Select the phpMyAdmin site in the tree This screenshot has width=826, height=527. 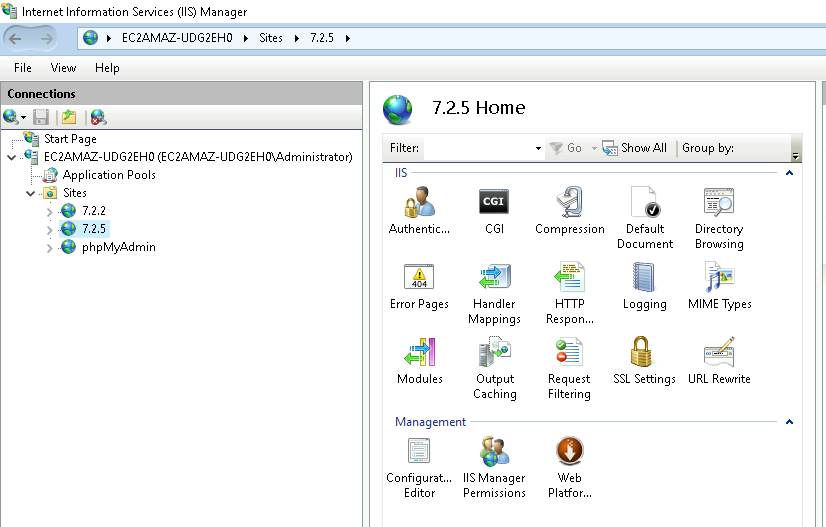tap(119, 247)
